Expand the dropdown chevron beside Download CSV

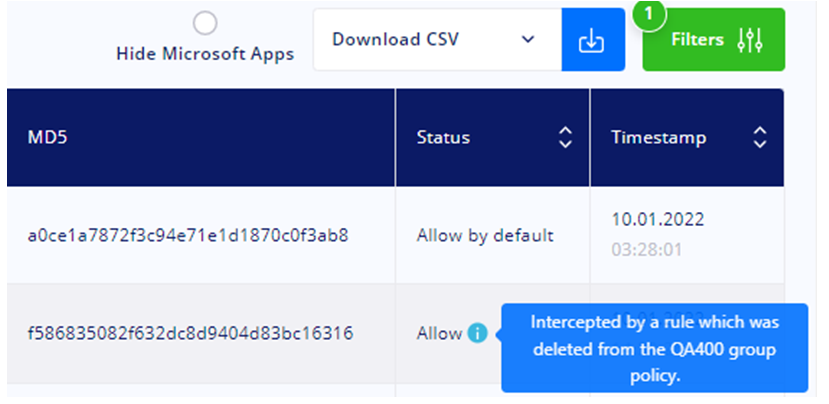coord(528,40)
